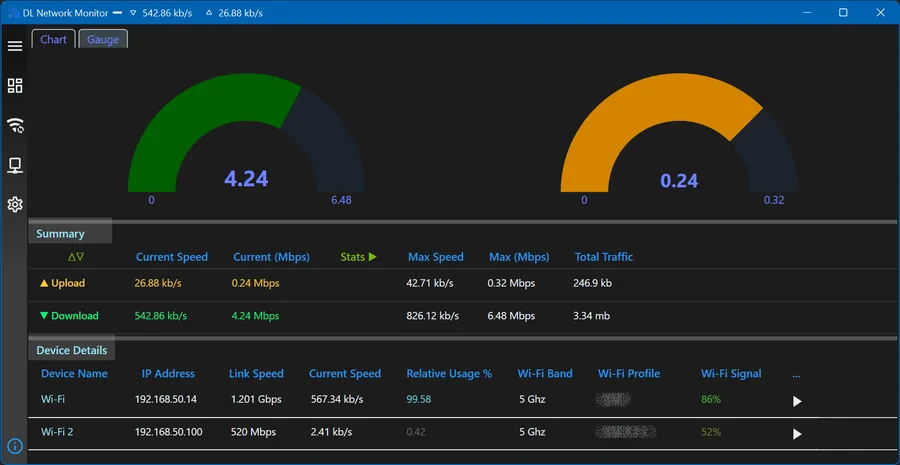Click the 52% Wi-Fi signal value

coord(711,432)
